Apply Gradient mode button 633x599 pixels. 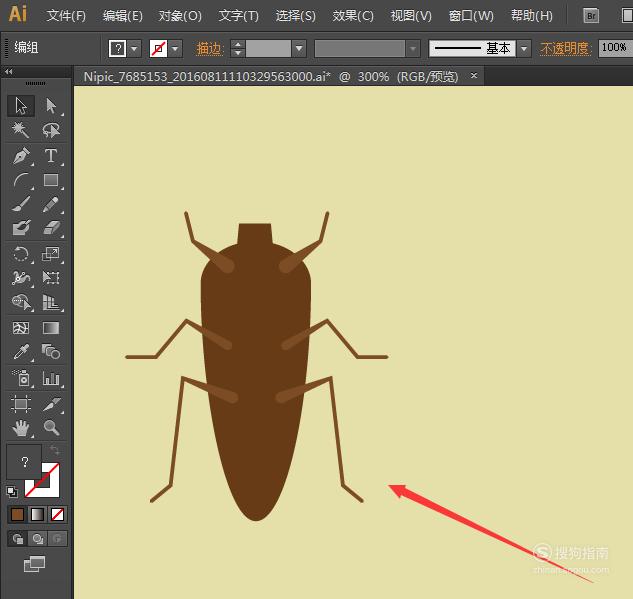[x=38, y=514]
